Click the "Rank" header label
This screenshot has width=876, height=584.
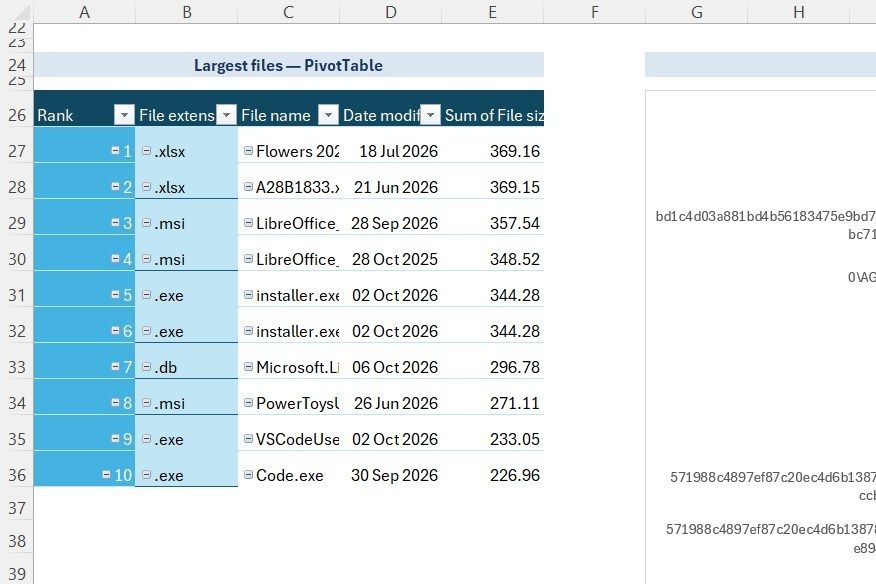(x=55, y=115)
